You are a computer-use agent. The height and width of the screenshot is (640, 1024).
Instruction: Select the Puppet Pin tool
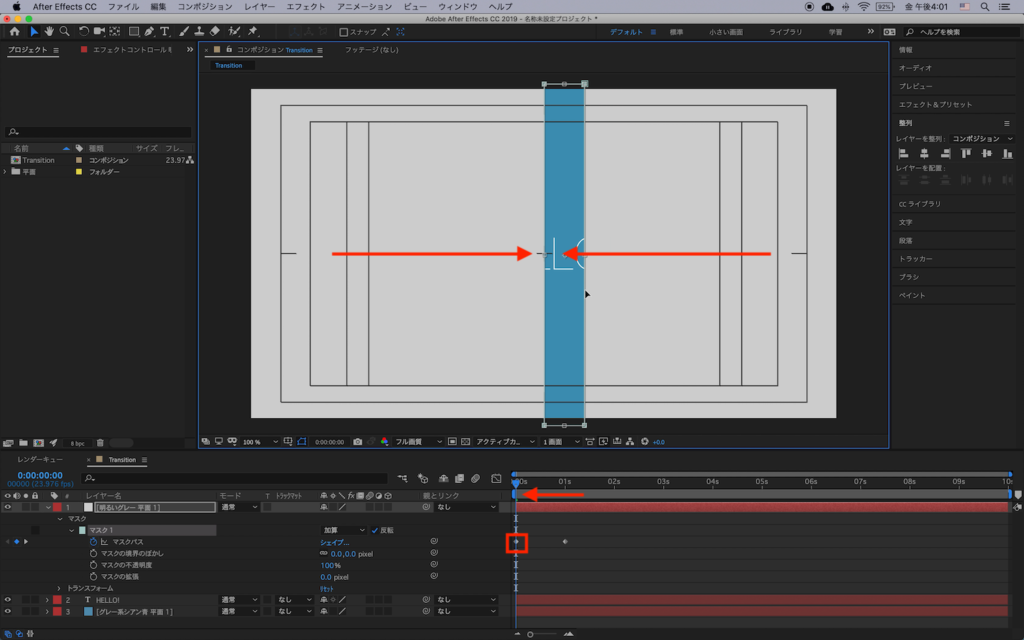[253, 31]
